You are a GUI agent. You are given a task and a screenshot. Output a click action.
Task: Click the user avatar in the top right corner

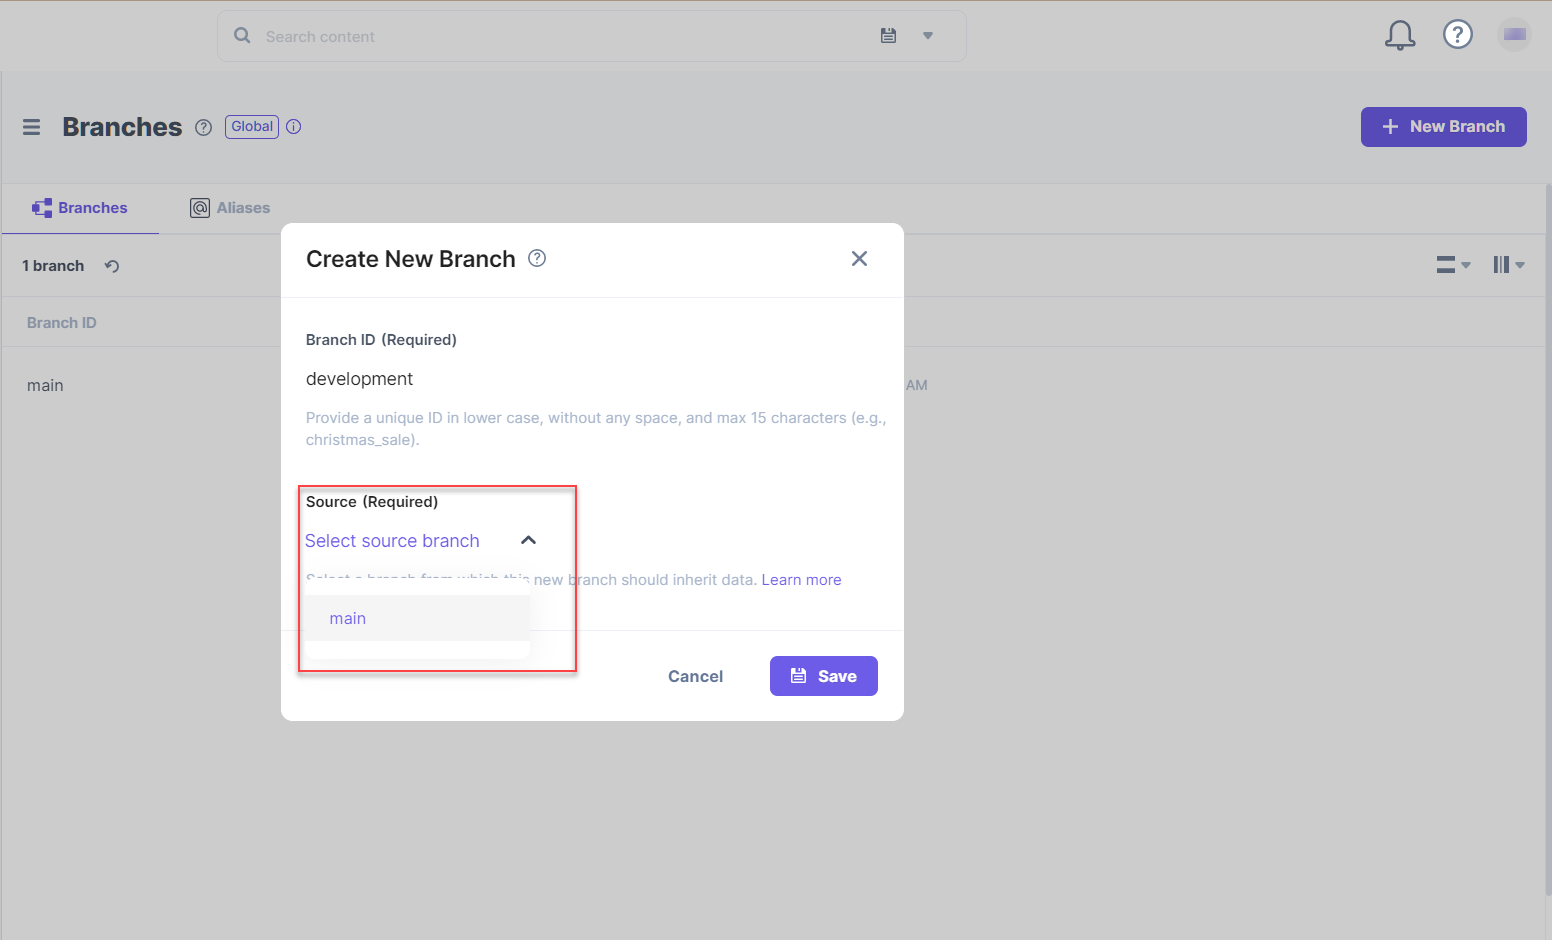pos(1515,34)
